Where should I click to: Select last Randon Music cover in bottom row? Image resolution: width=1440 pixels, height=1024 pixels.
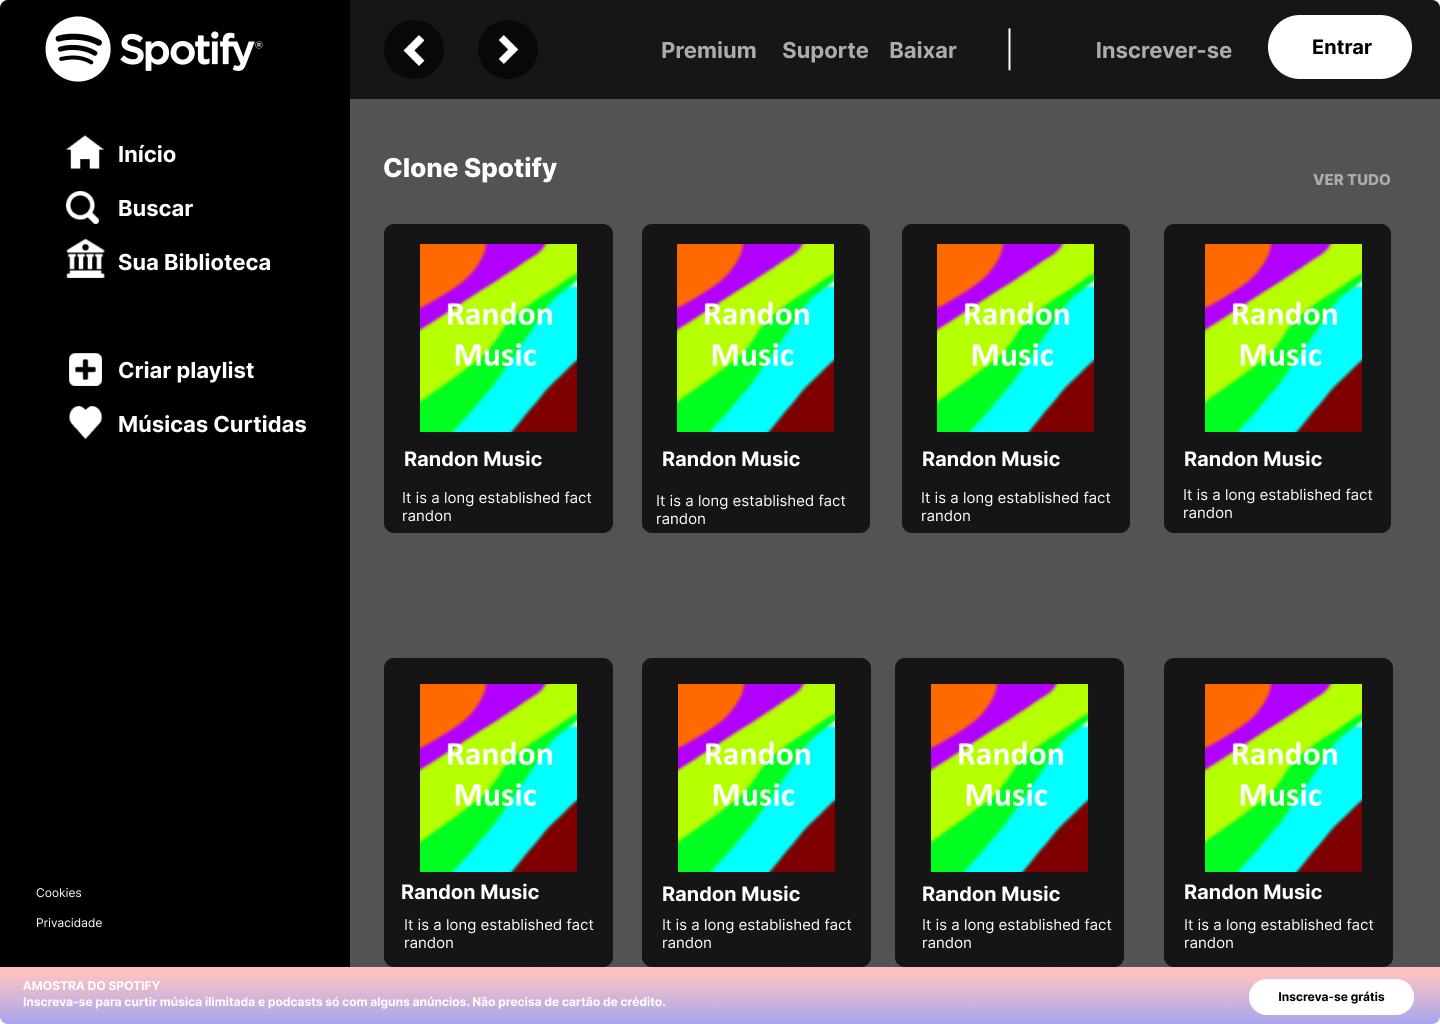click(1283, 778)
